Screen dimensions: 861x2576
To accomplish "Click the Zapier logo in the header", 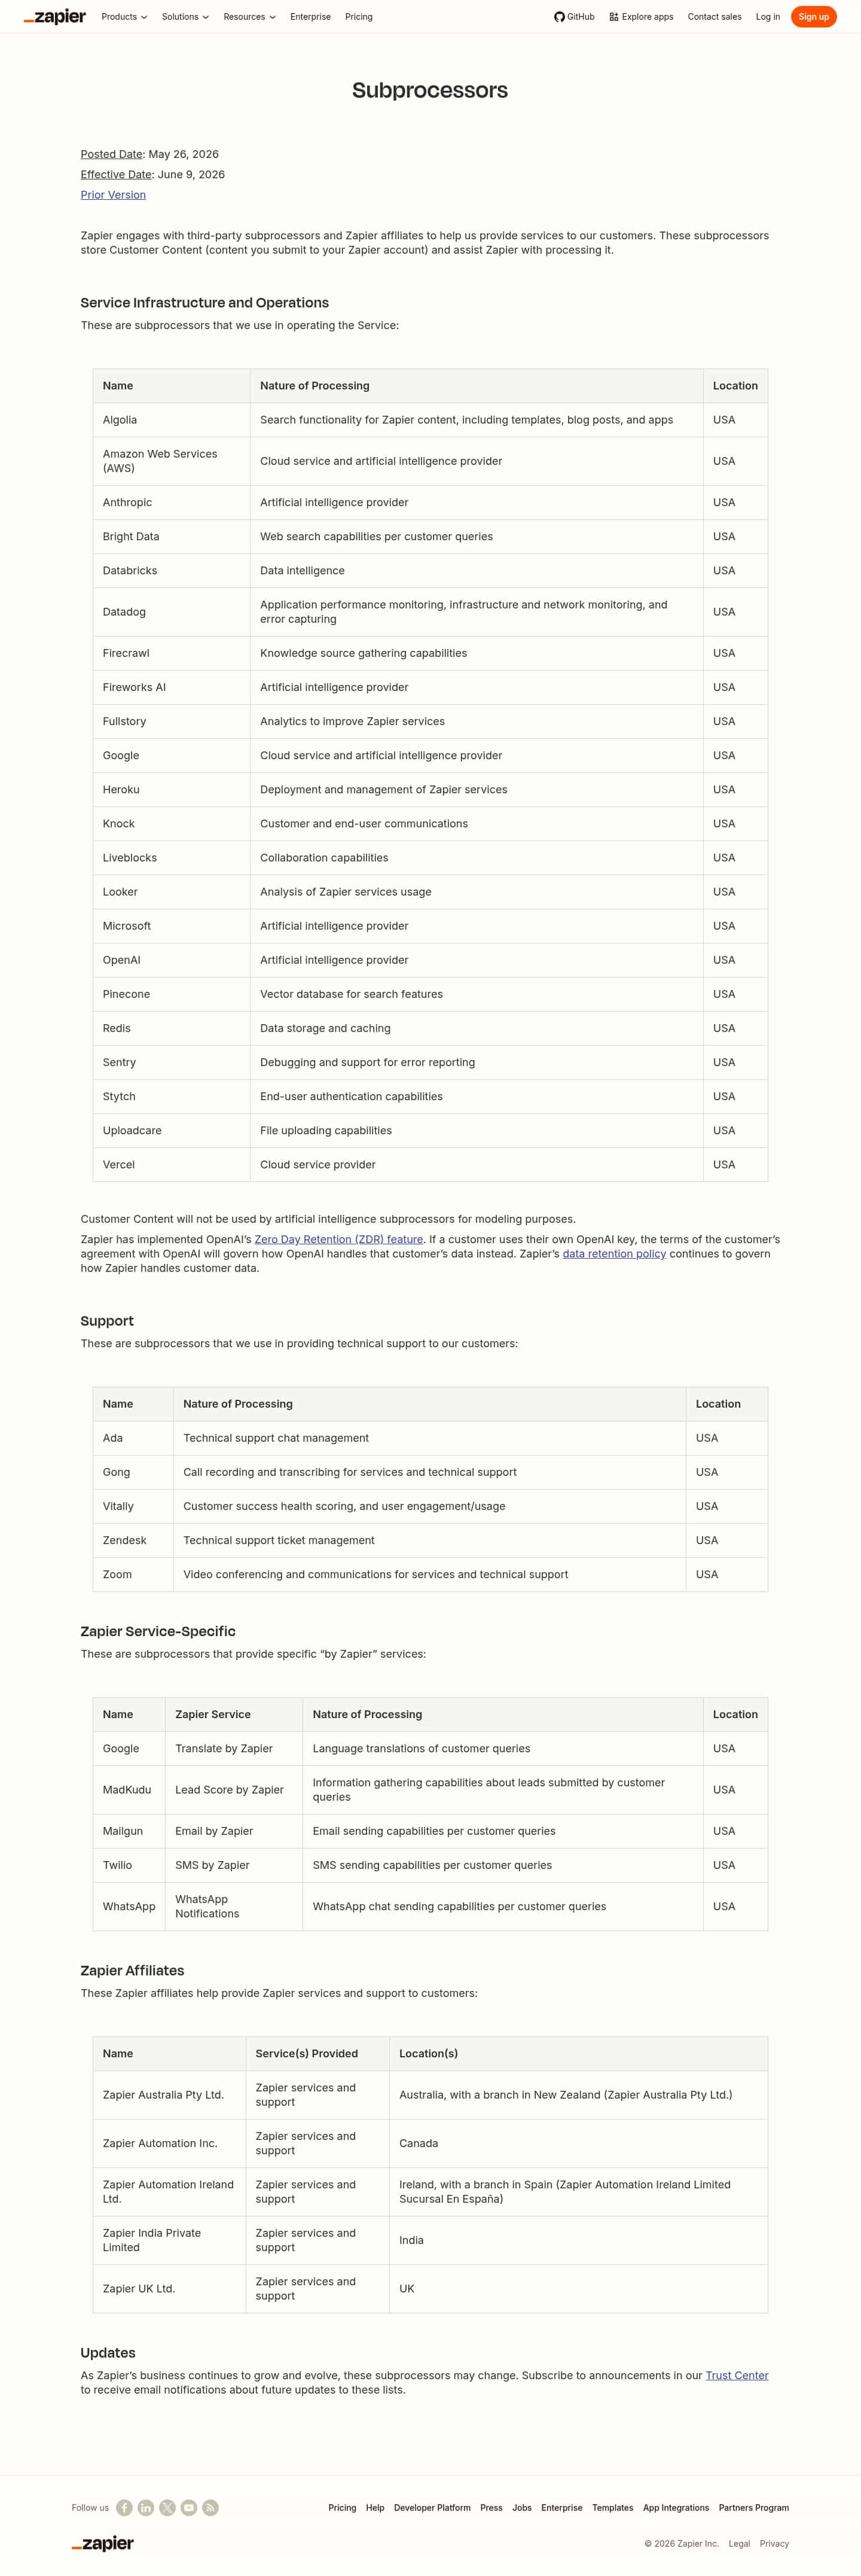I will pyautogui.click(x=55, y=17).
